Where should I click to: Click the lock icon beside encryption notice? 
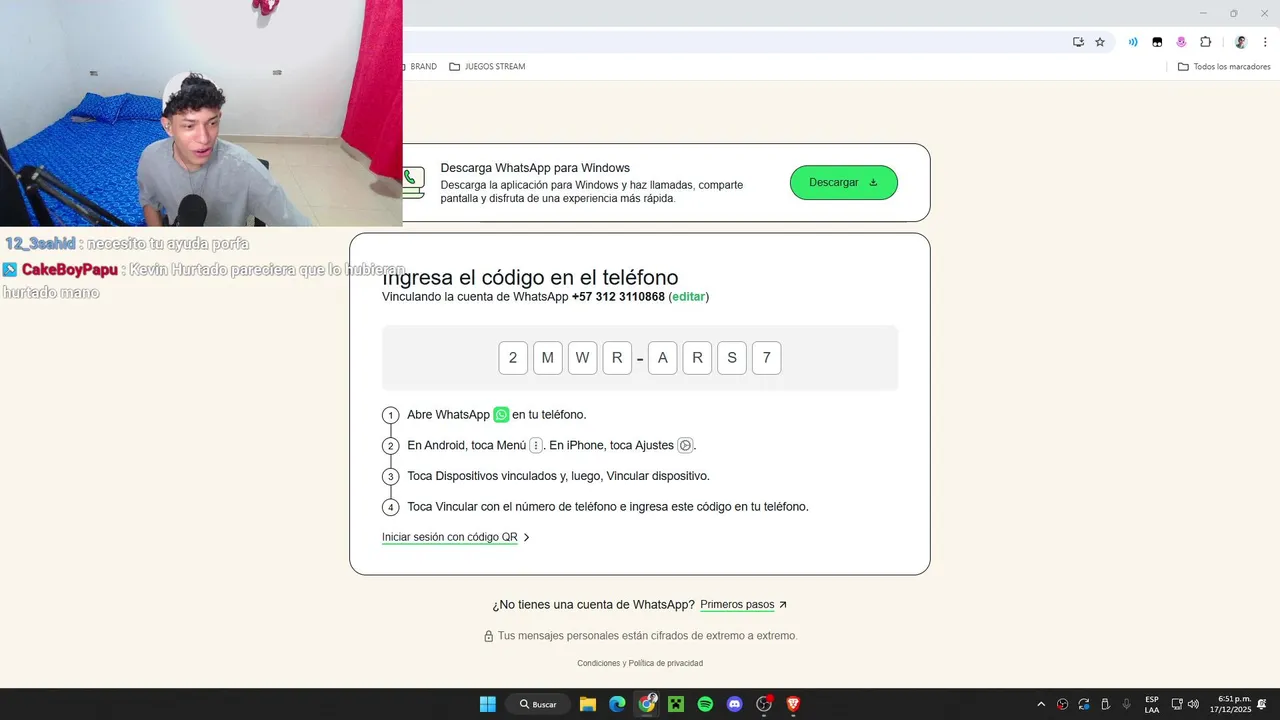point(489,636)
